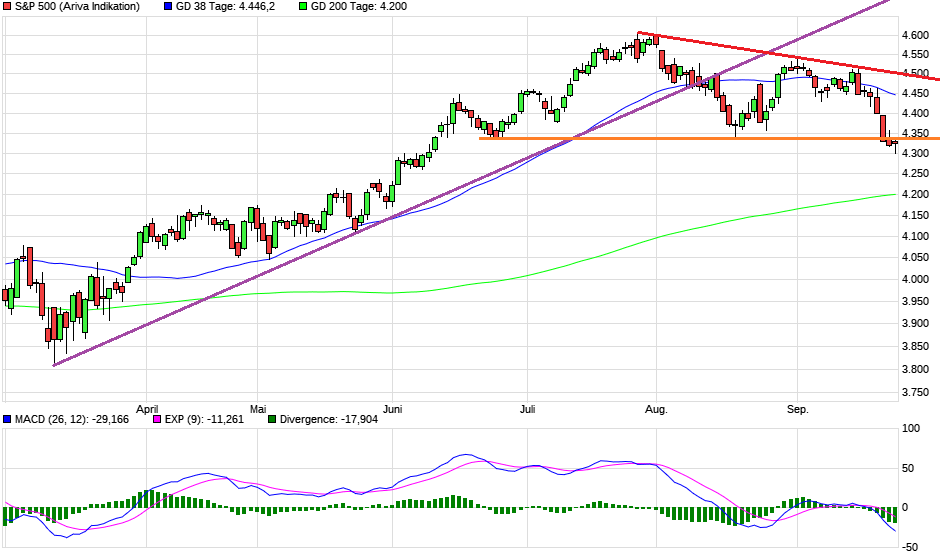Select the 'EXP (9): -11,261' label
Image resolution: width=940 pixels, height=557 pixels.
(x=204, y=419)
